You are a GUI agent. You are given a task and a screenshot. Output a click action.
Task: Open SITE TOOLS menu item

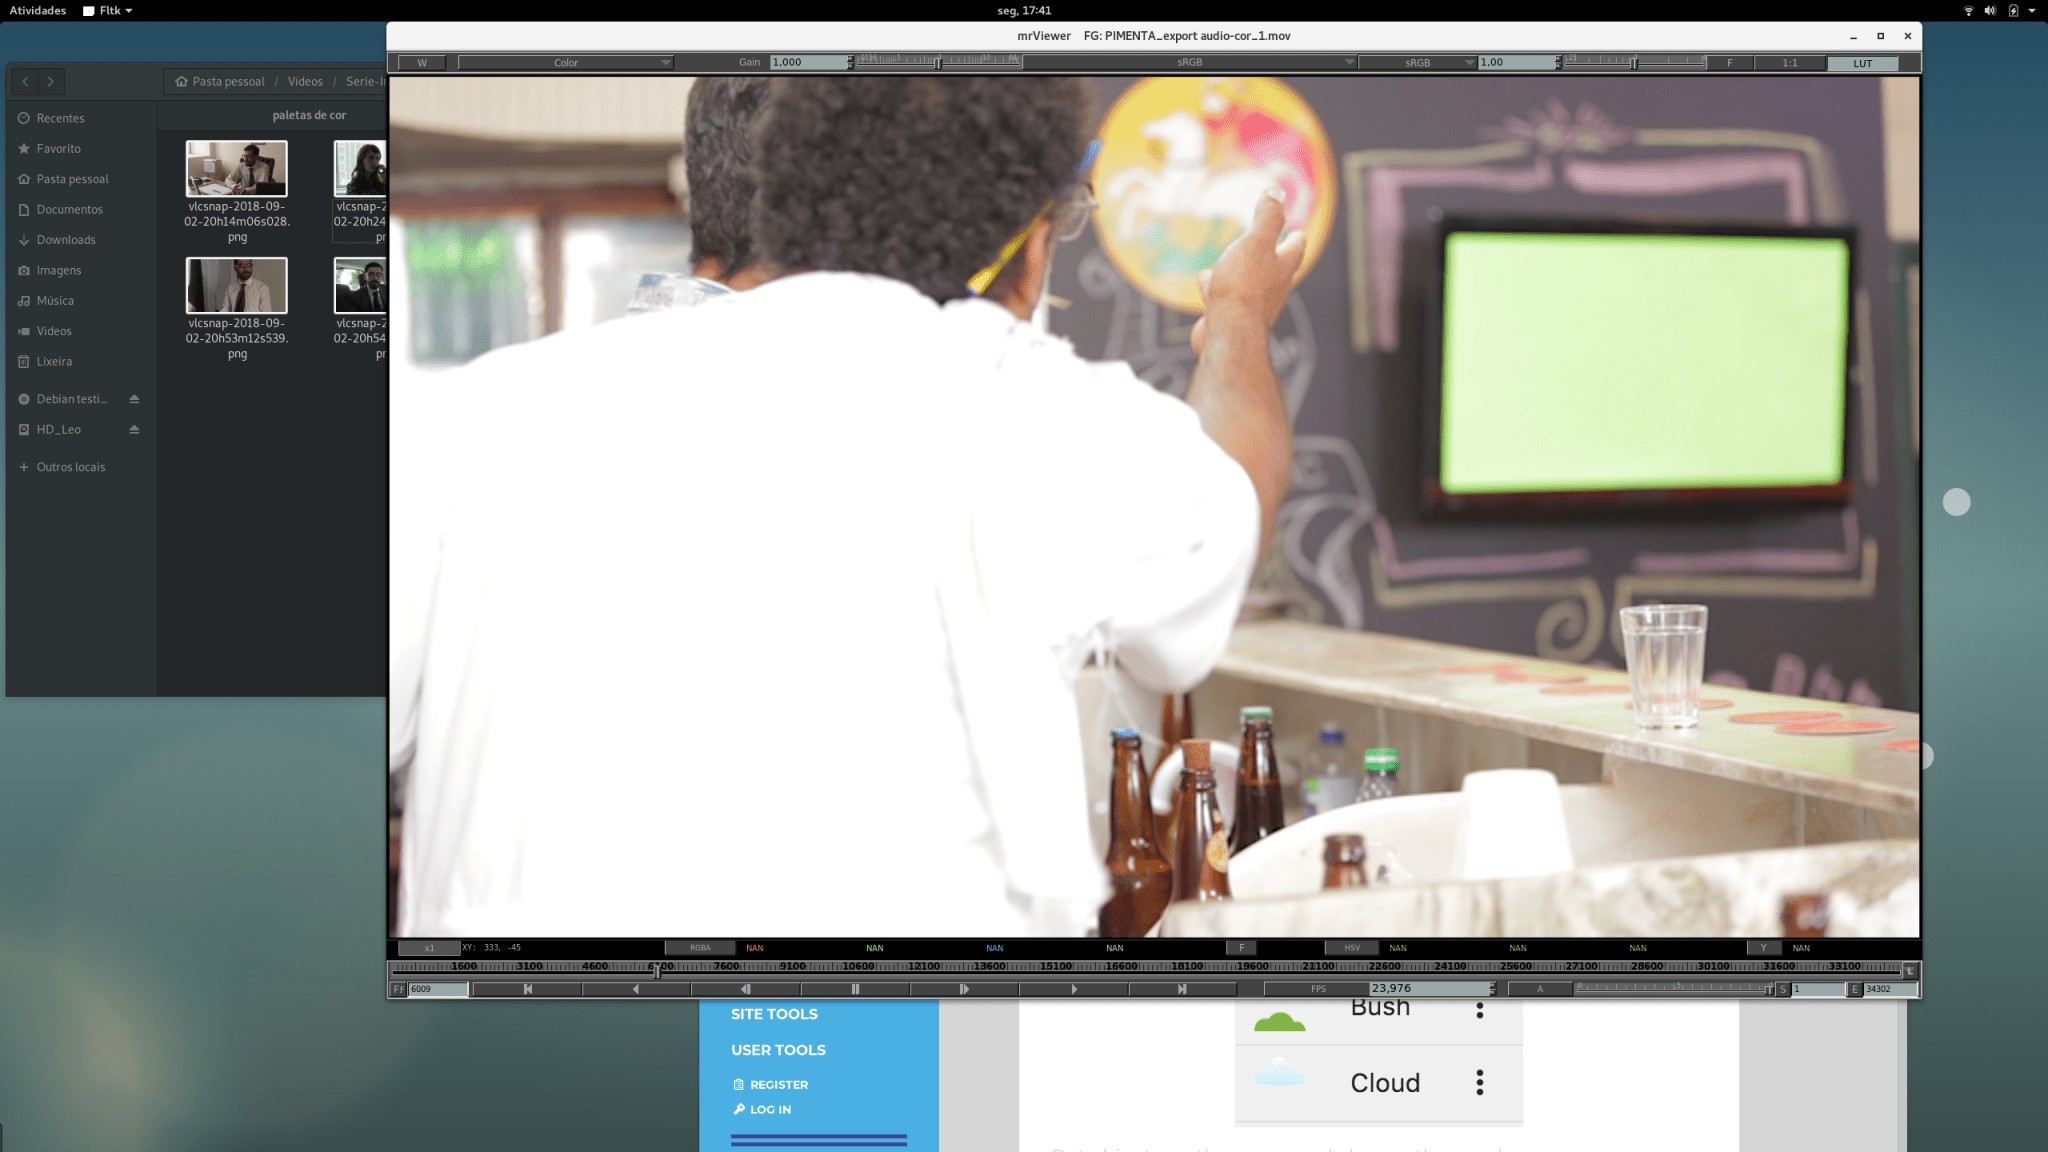[774, 1013]
